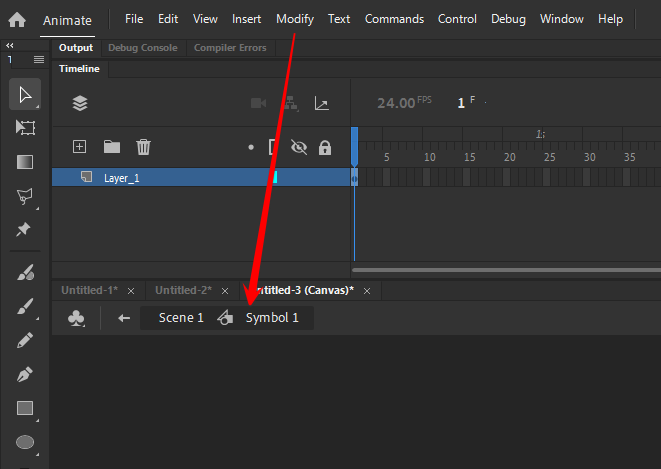Close the Untitled-2 document tab
The image size is (661, 469).
click(x=225, y=291)
